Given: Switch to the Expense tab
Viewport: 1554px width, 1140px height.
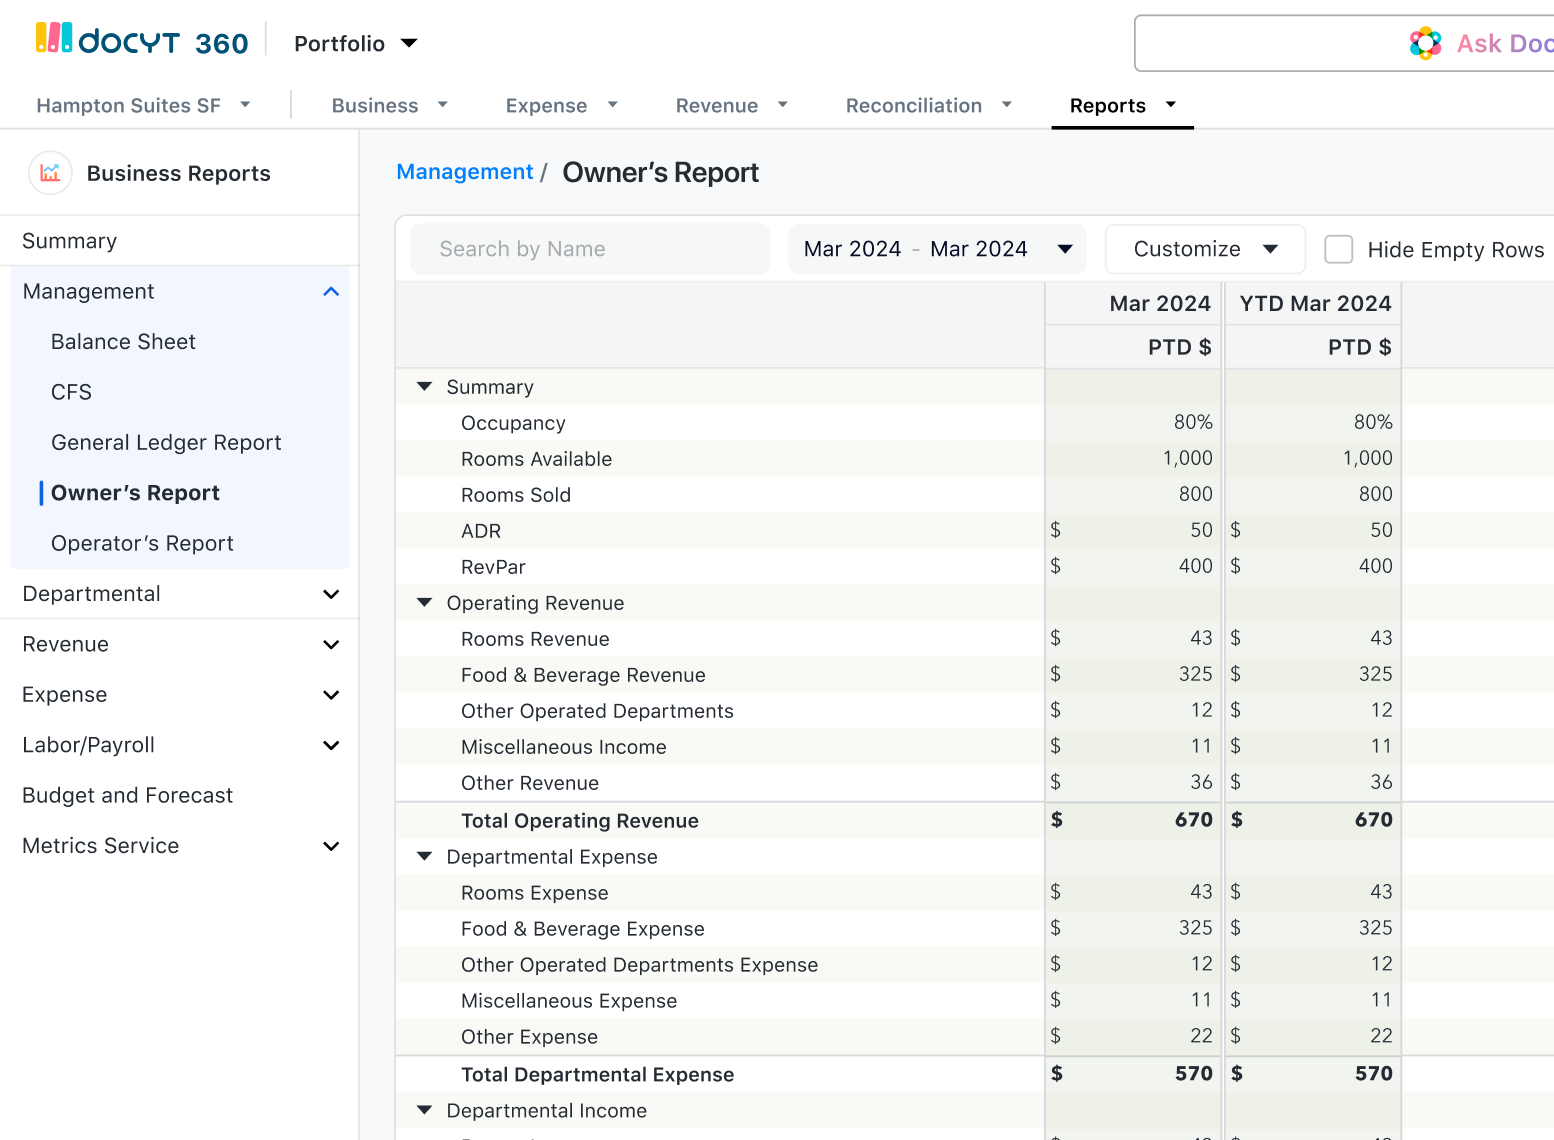Looking at the screenshot, I should 559,105.
